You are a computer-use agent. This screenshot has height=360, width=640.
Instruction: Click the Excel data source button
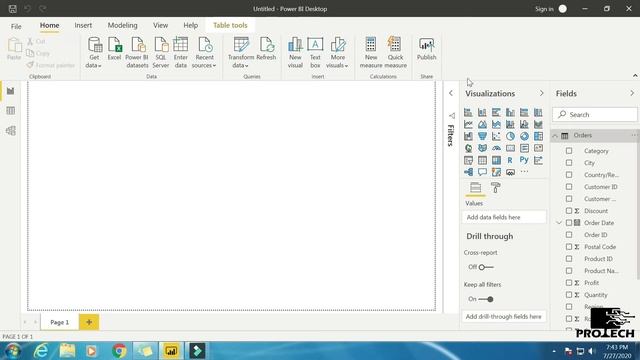pyautogui.click(x=114, y=49)
